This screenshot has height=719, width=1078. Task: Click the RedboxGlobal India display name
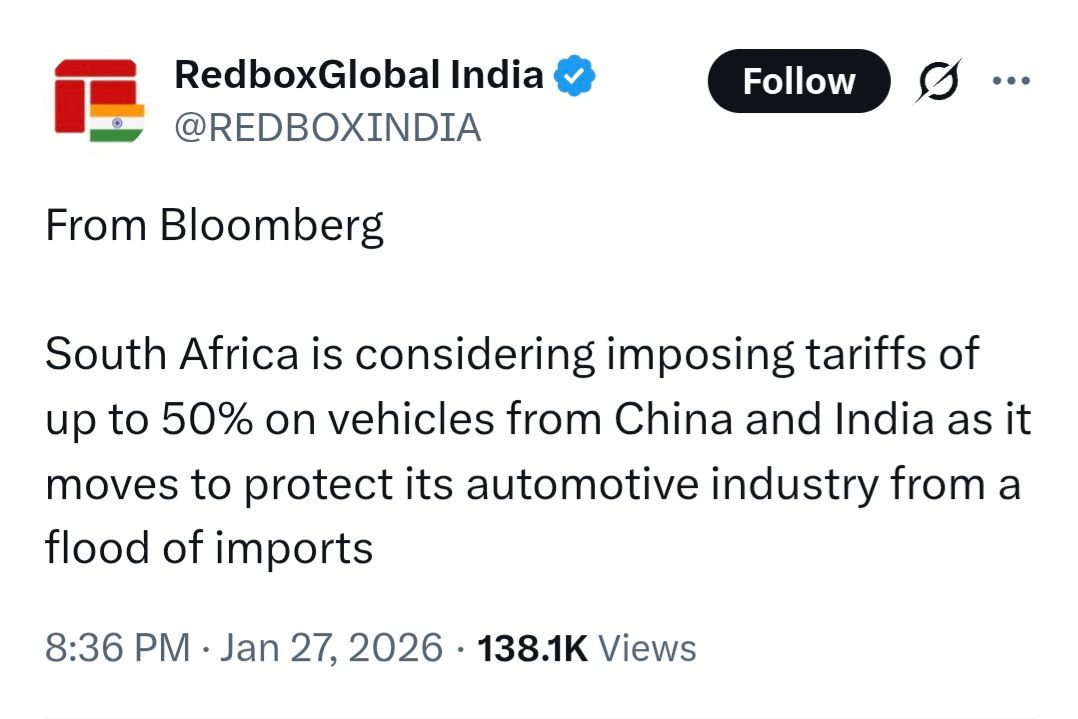pyautogui.click(x=359, y=75)
